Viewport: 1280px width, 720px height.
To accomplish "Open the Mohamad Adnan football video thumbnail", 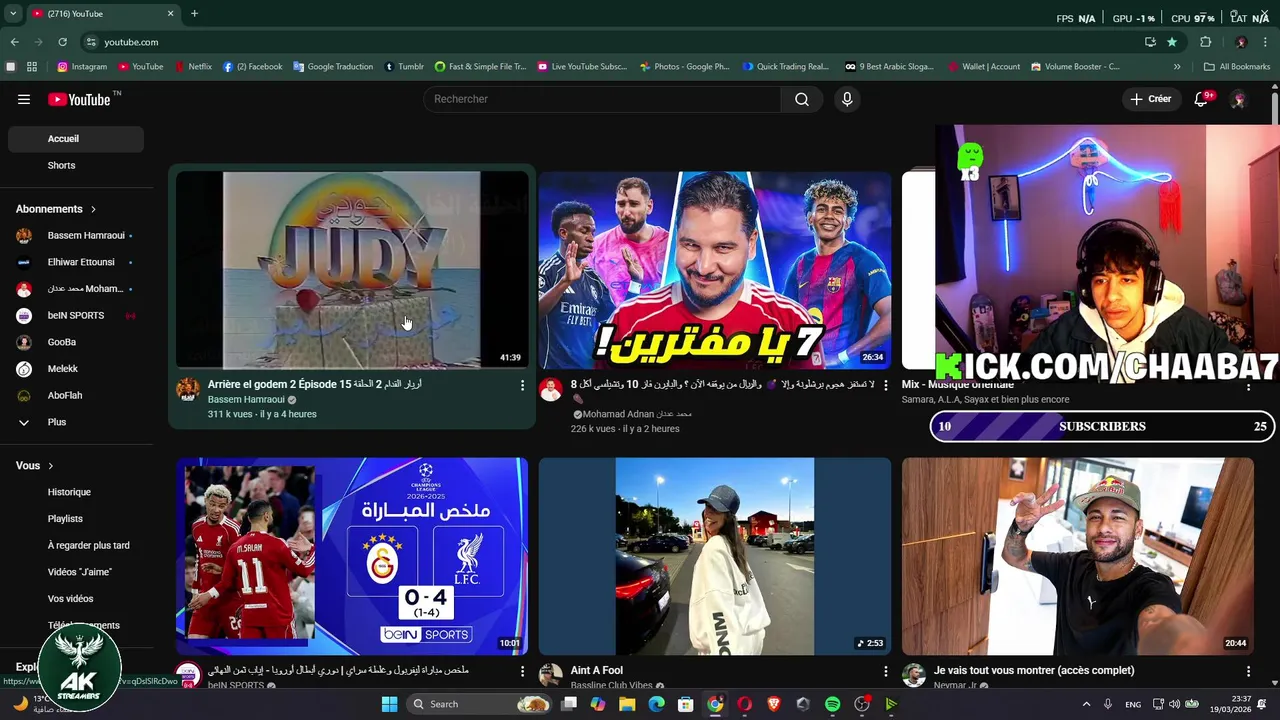I will pyautogui.click(x=715, y=270).
